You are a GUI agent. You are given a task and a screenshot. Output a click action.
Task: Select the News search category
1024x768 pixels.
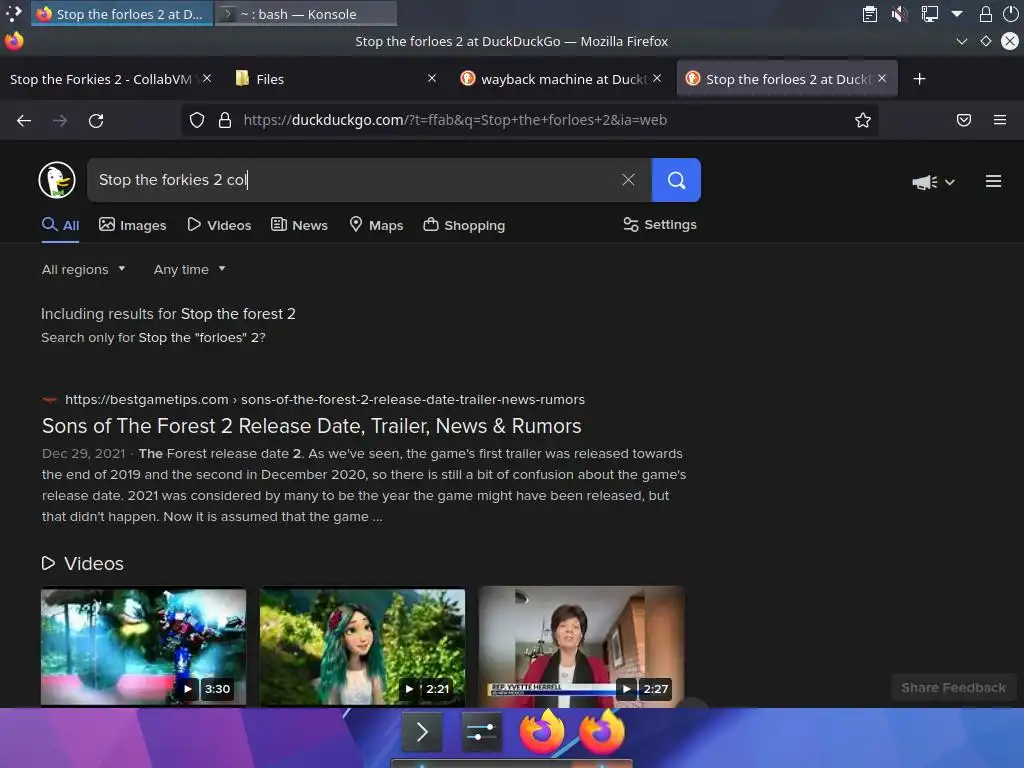[299, 225]
